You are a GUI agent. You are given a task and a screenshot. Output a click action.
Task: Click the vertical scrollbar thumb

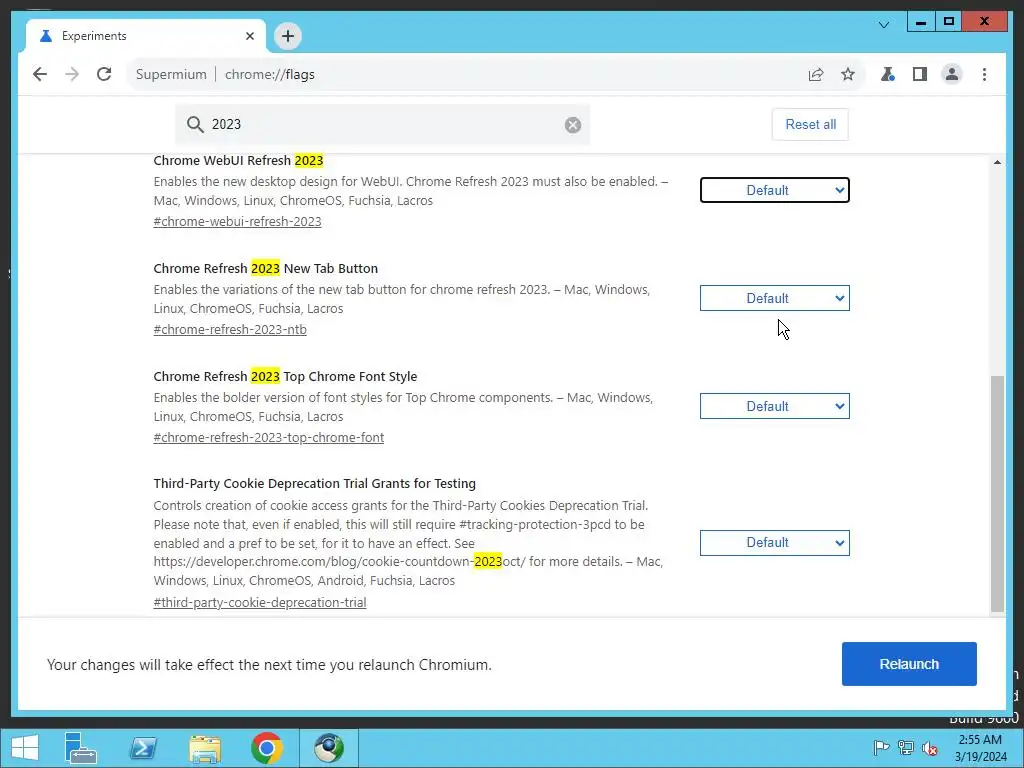997,494
